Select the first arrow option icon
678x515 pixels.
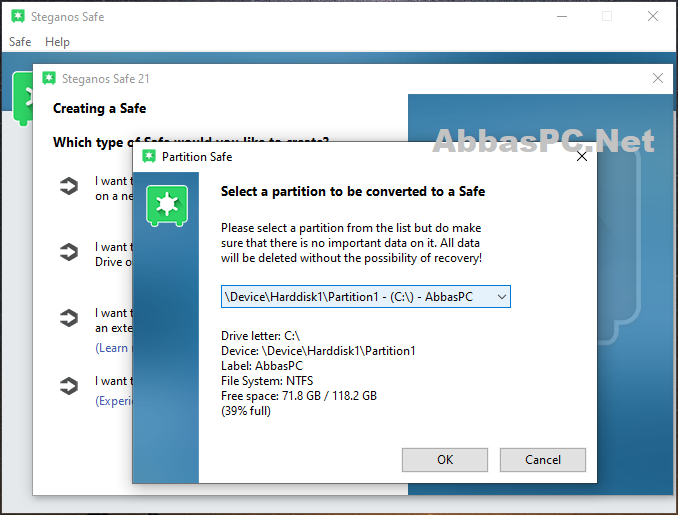tap(69, 186)
